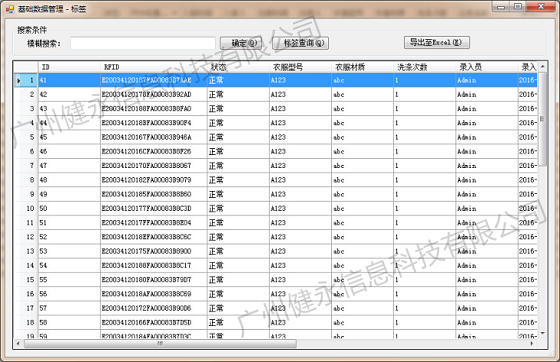Click ID cell 43

coord(69,109)
